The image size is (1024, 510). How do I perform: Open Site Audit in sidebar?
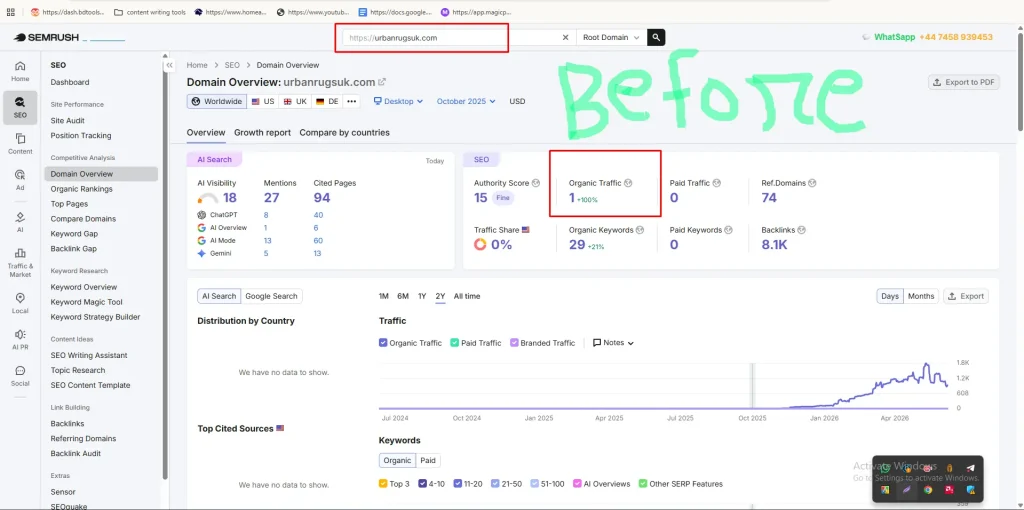[67, 121]
